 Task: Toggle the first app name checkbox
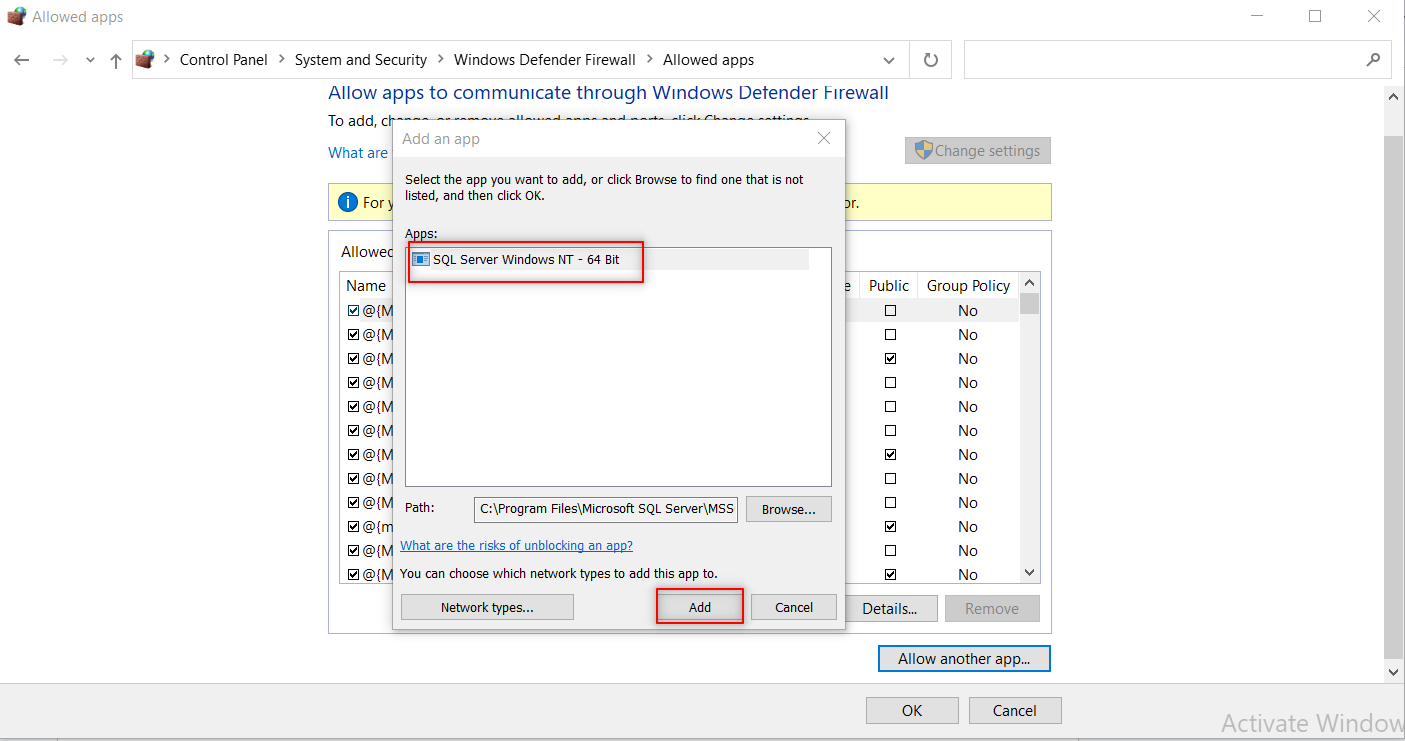(x=353, y=311)
